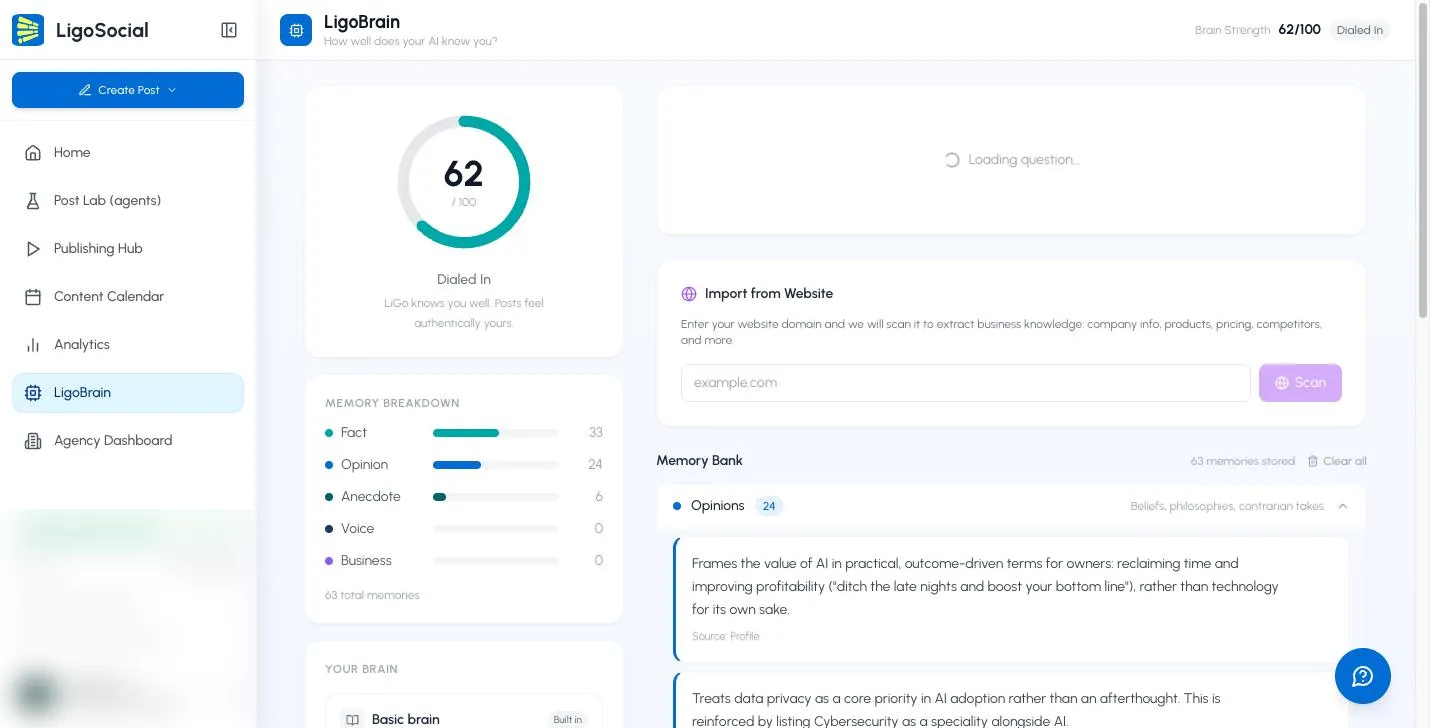This screenshot has height=728, width=1430.
Task: Navigate to Content Calendar
Action: click(x=128, y=297)
